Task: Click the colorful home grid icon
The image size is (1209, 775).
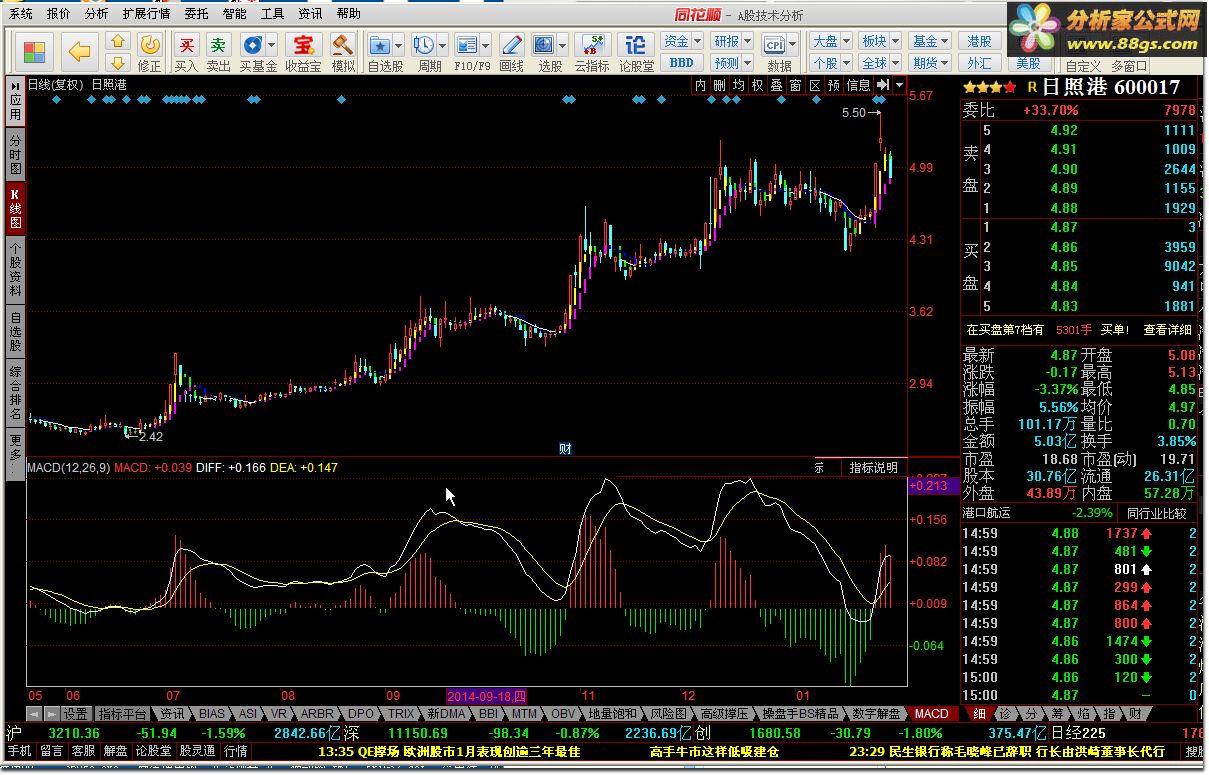Action: [35, 51]
